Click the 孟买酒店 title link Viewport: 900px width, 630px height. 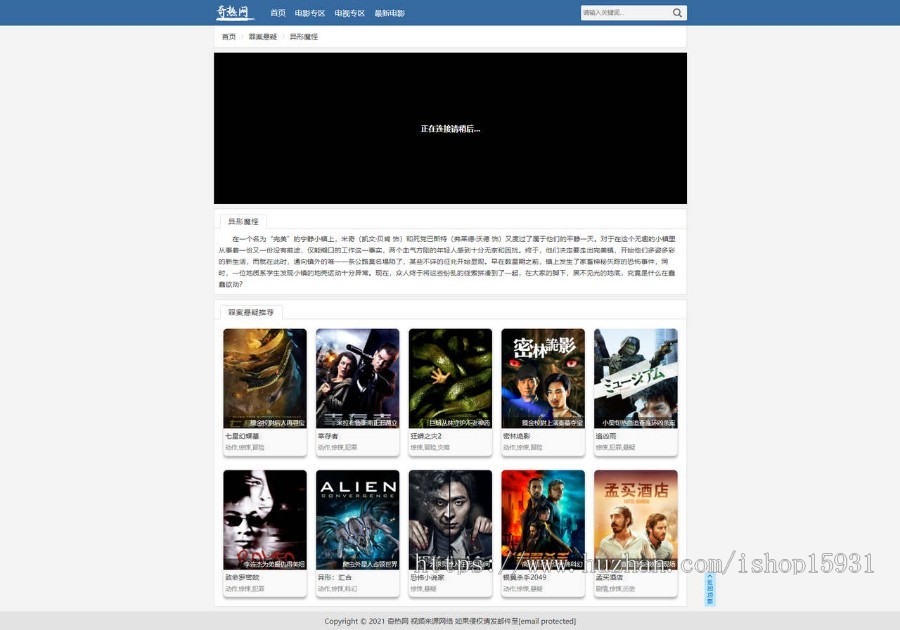coord(609,577)
